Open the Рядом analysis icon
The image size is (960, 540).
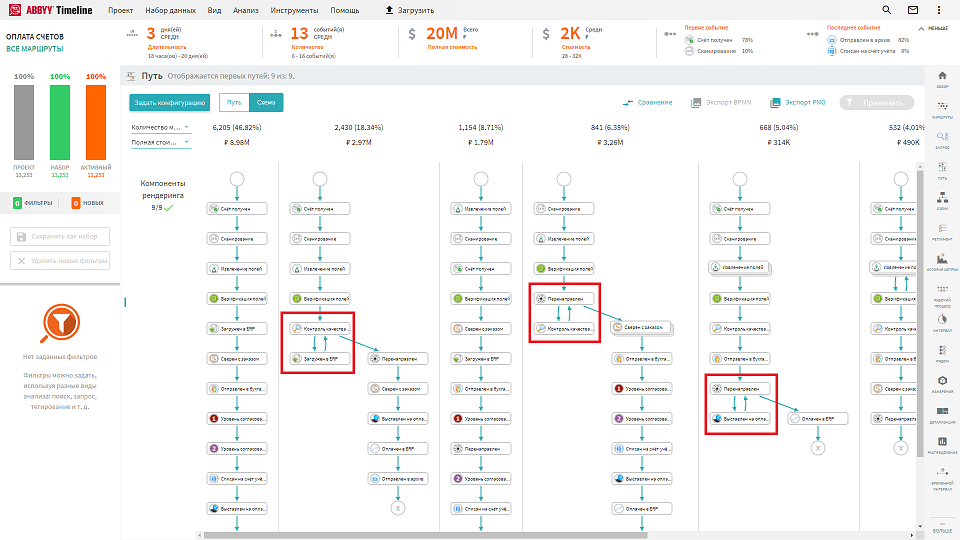coord(942,350)
